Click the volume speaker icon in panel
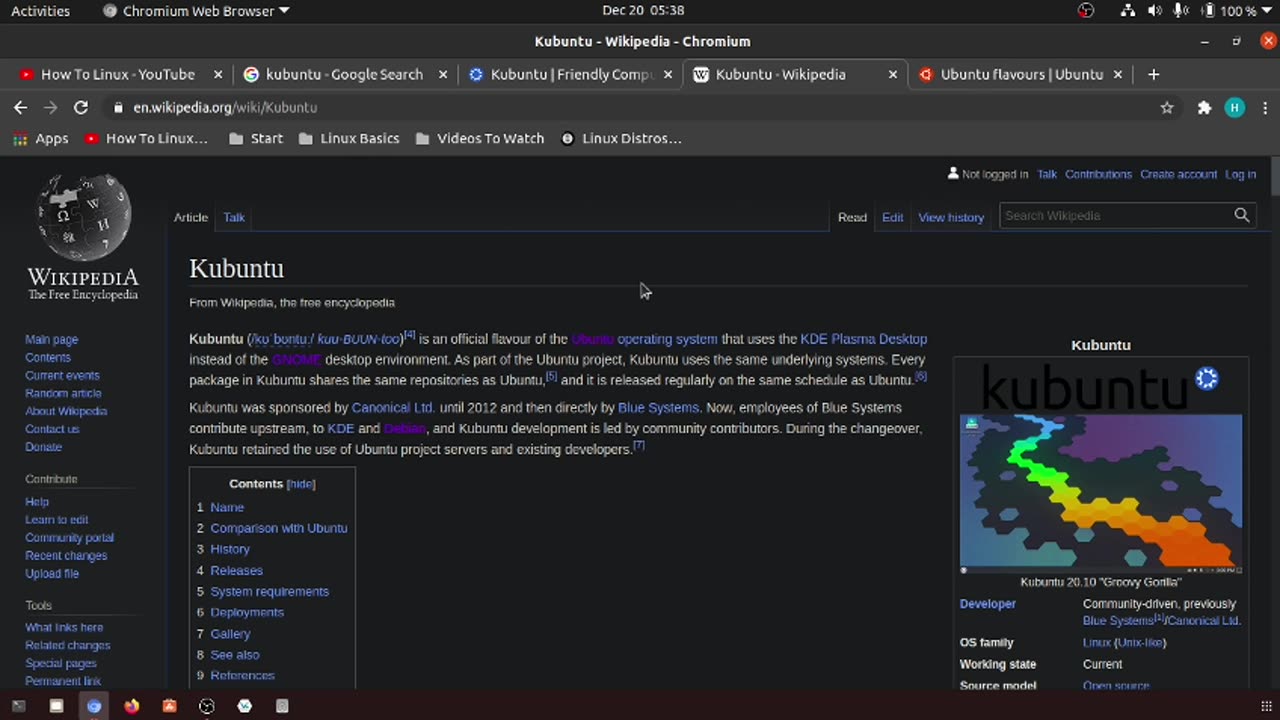 click(1155, 11)
